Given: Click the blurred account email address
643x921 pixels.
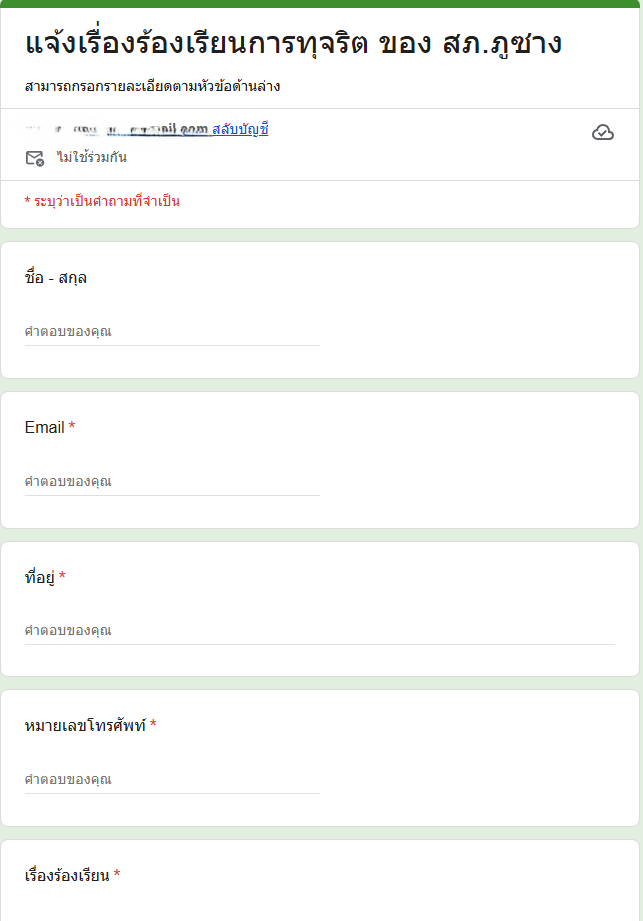Looking at the screenshot, I should click(117, 129).
